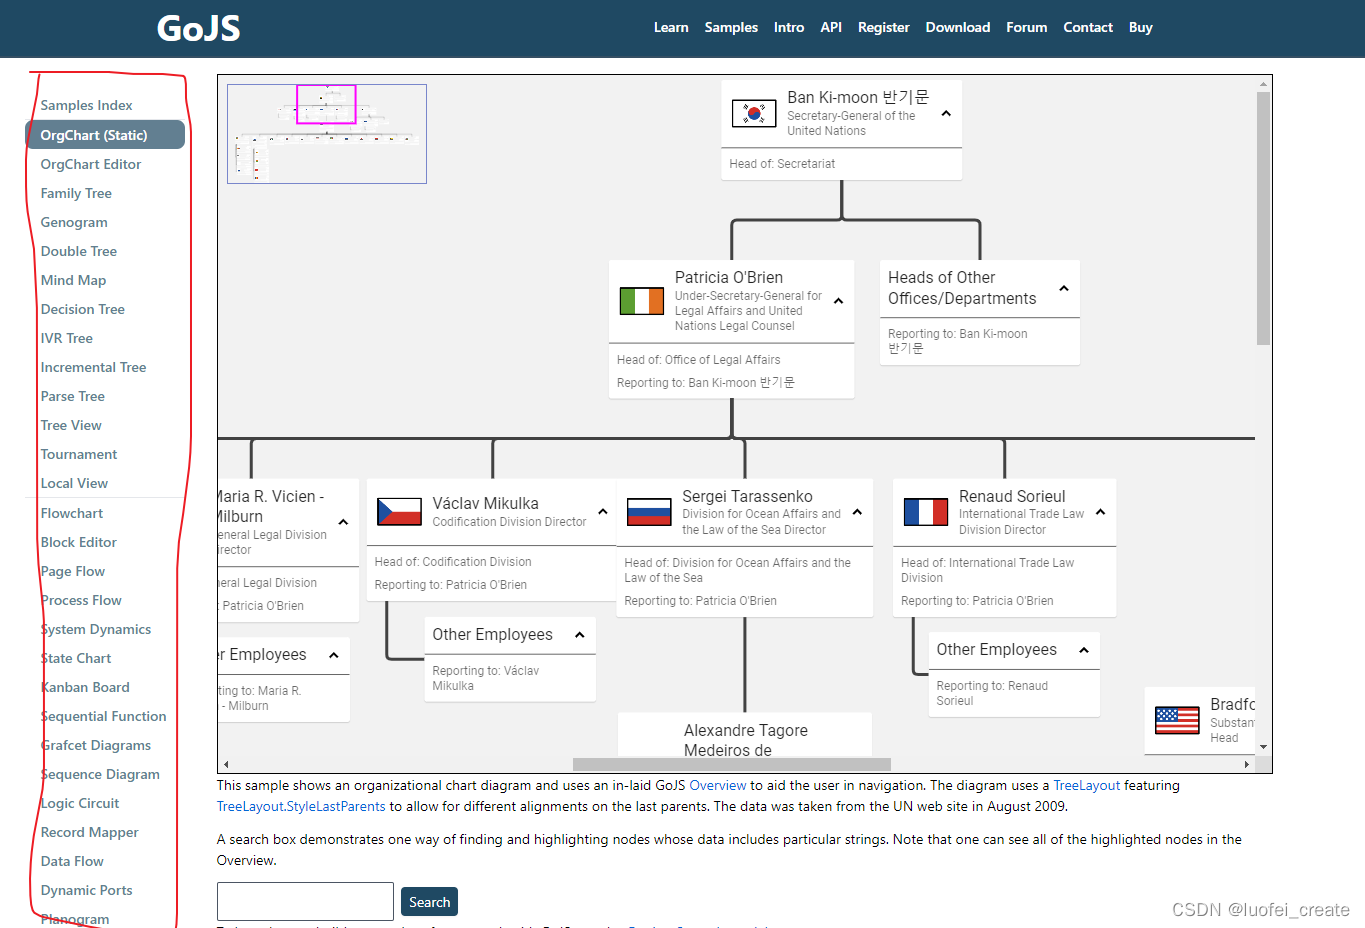Open the Intro menu item
Image resolution: width=1365 pixels, height=928 pixels.
(x=789, y=28)
